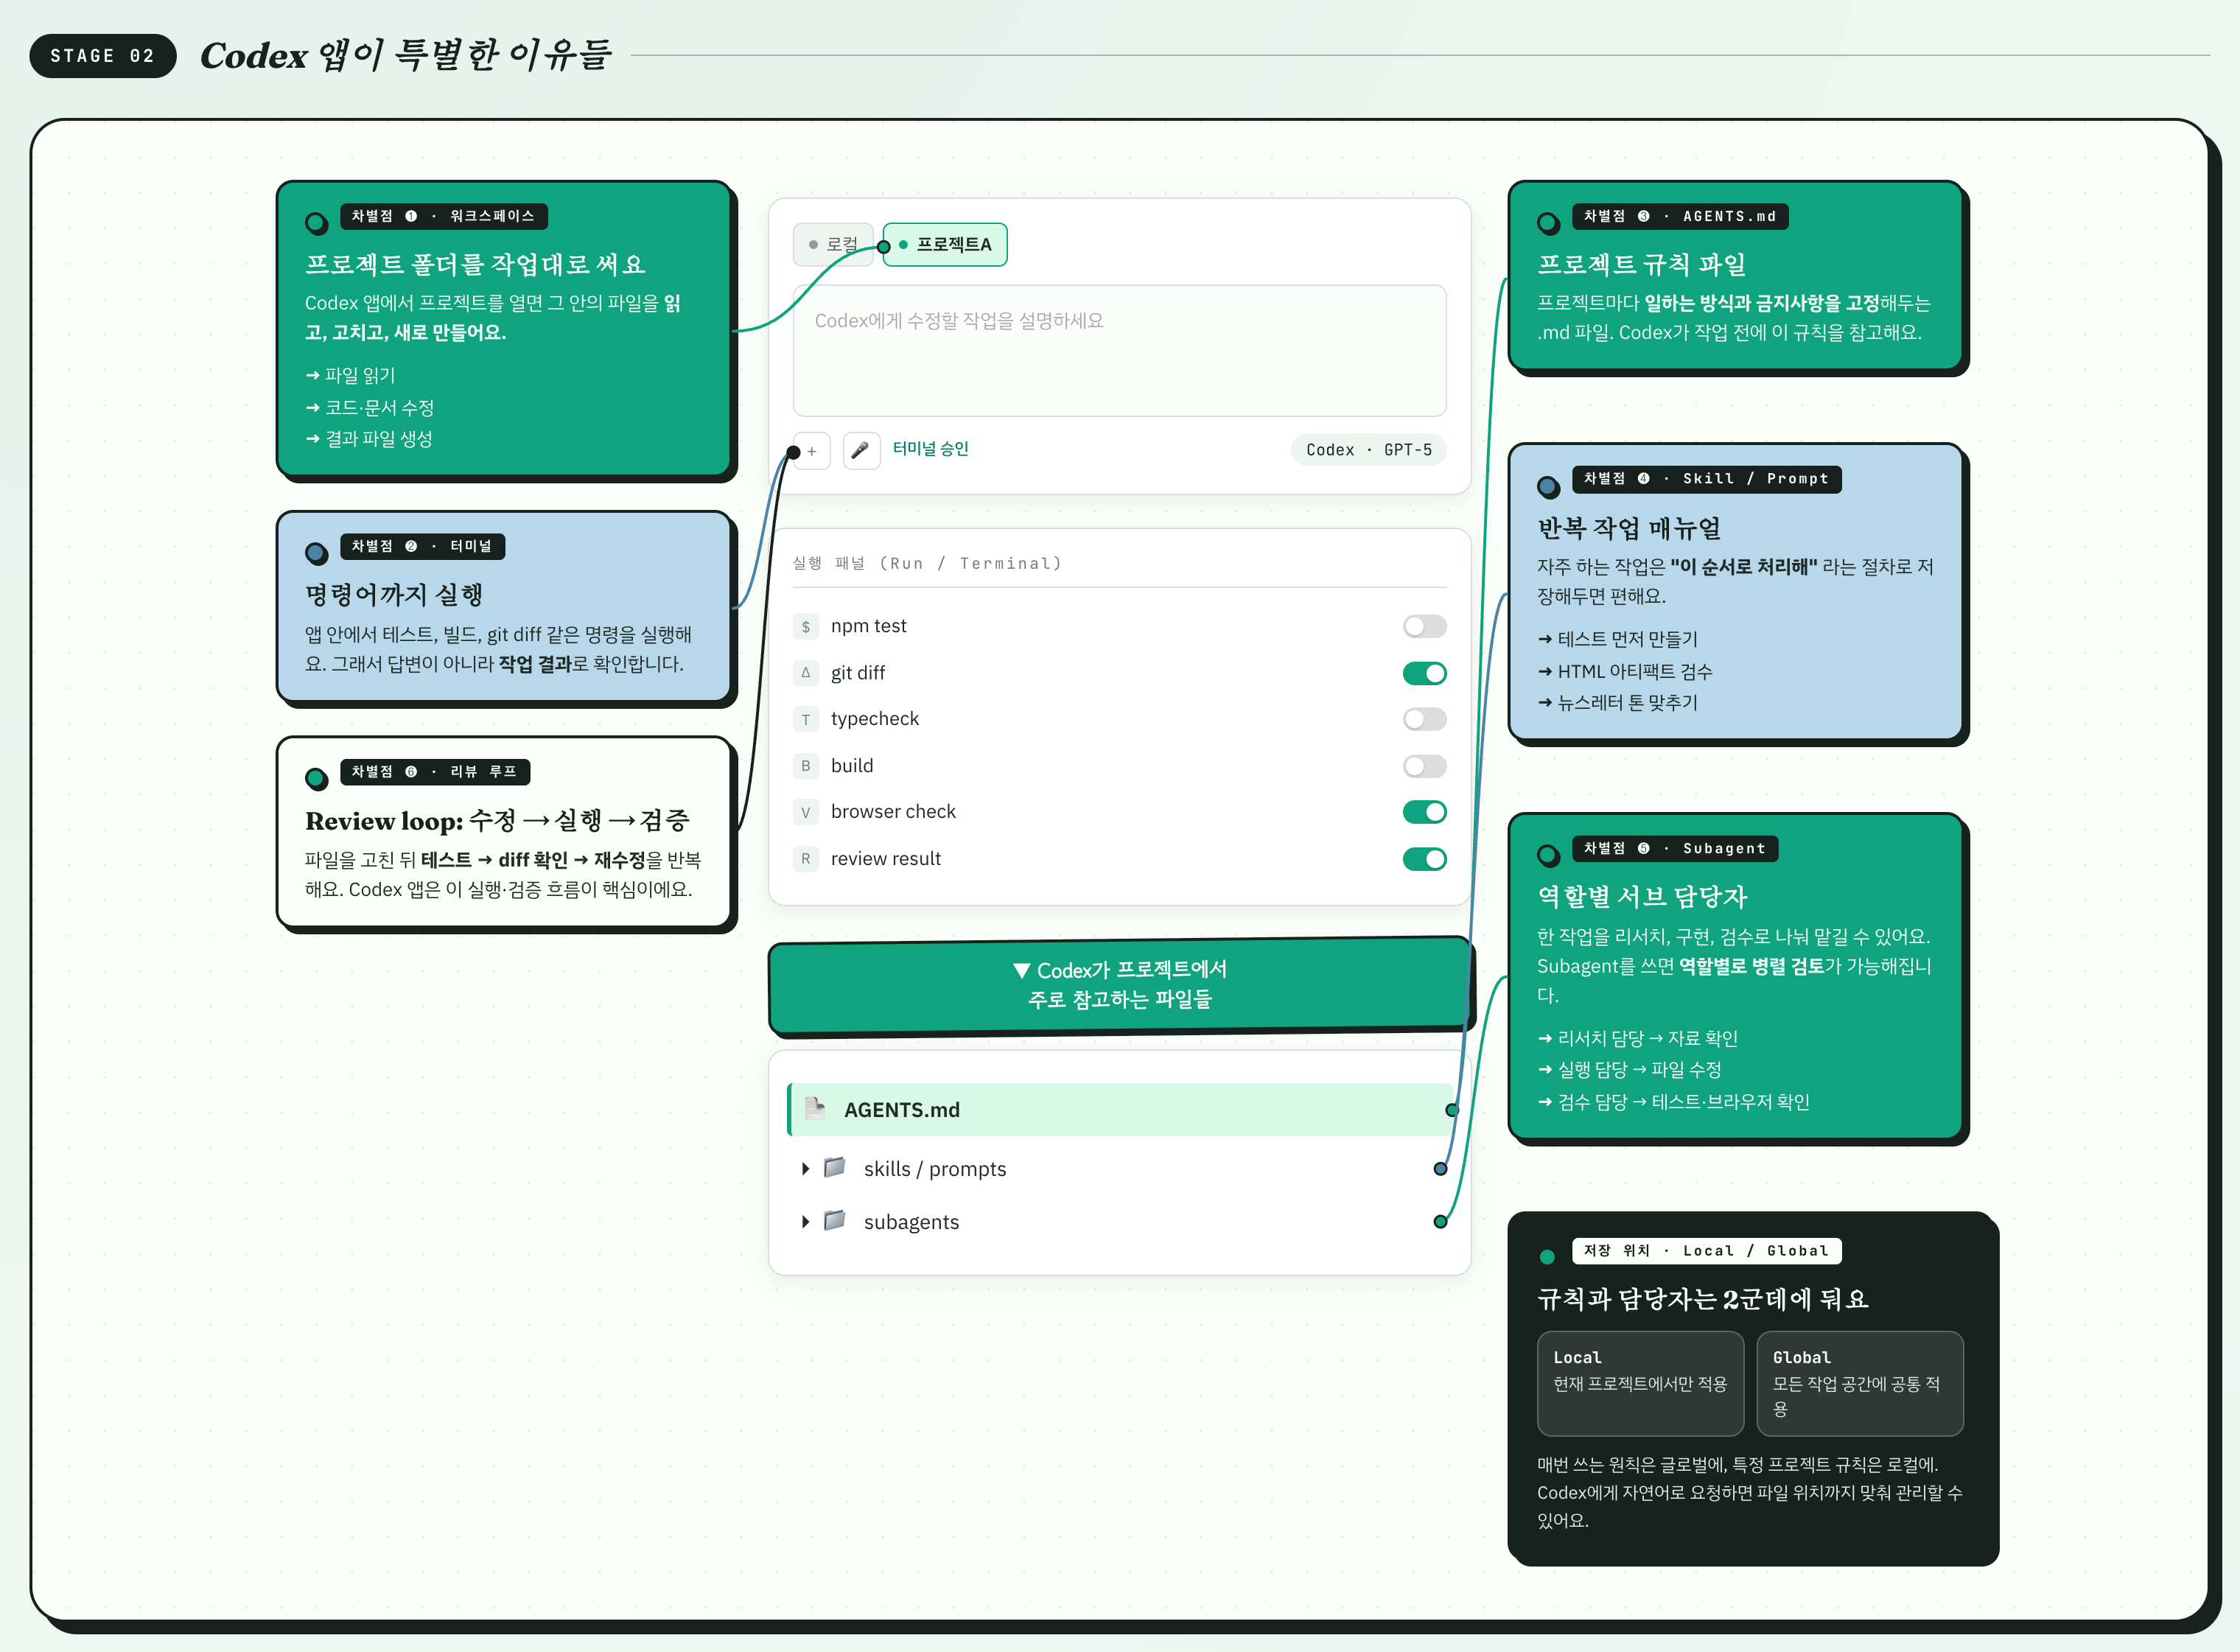Screen dimensions: 2240x1652
Task: Click the connector dot on subagents row
Action: [1440, 1222]
